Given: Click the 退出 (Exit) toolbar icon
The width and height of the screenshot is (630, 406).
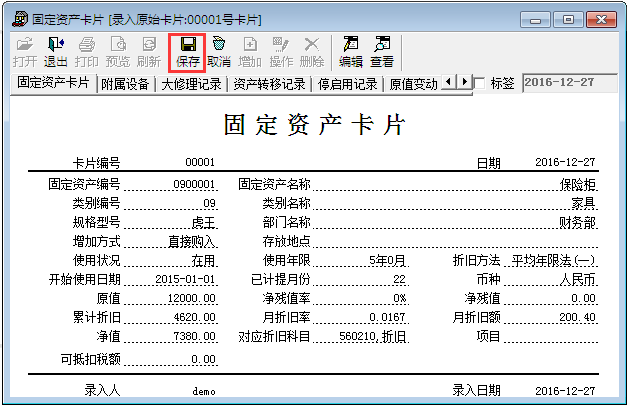Looking at the screenshot, I should coord(55,51).
